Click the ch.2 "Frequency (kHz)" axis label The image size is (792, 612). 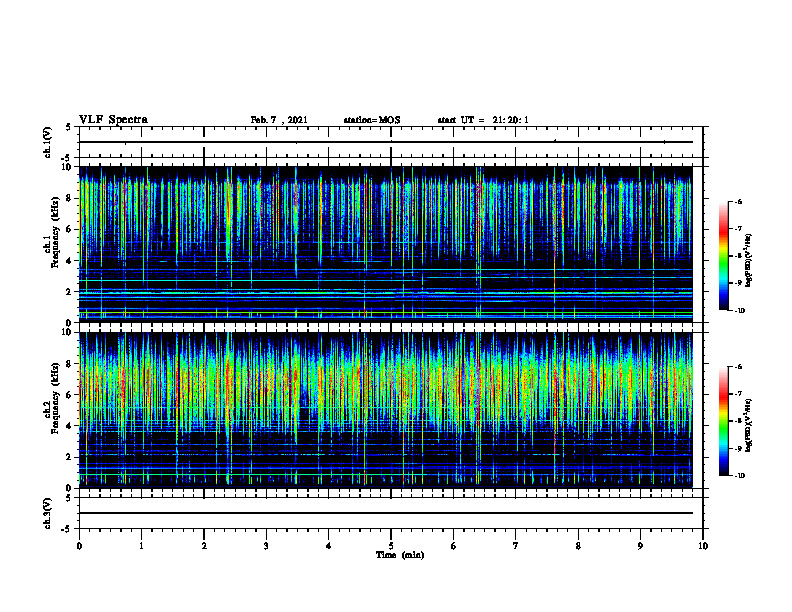click(x=55, y=398)
